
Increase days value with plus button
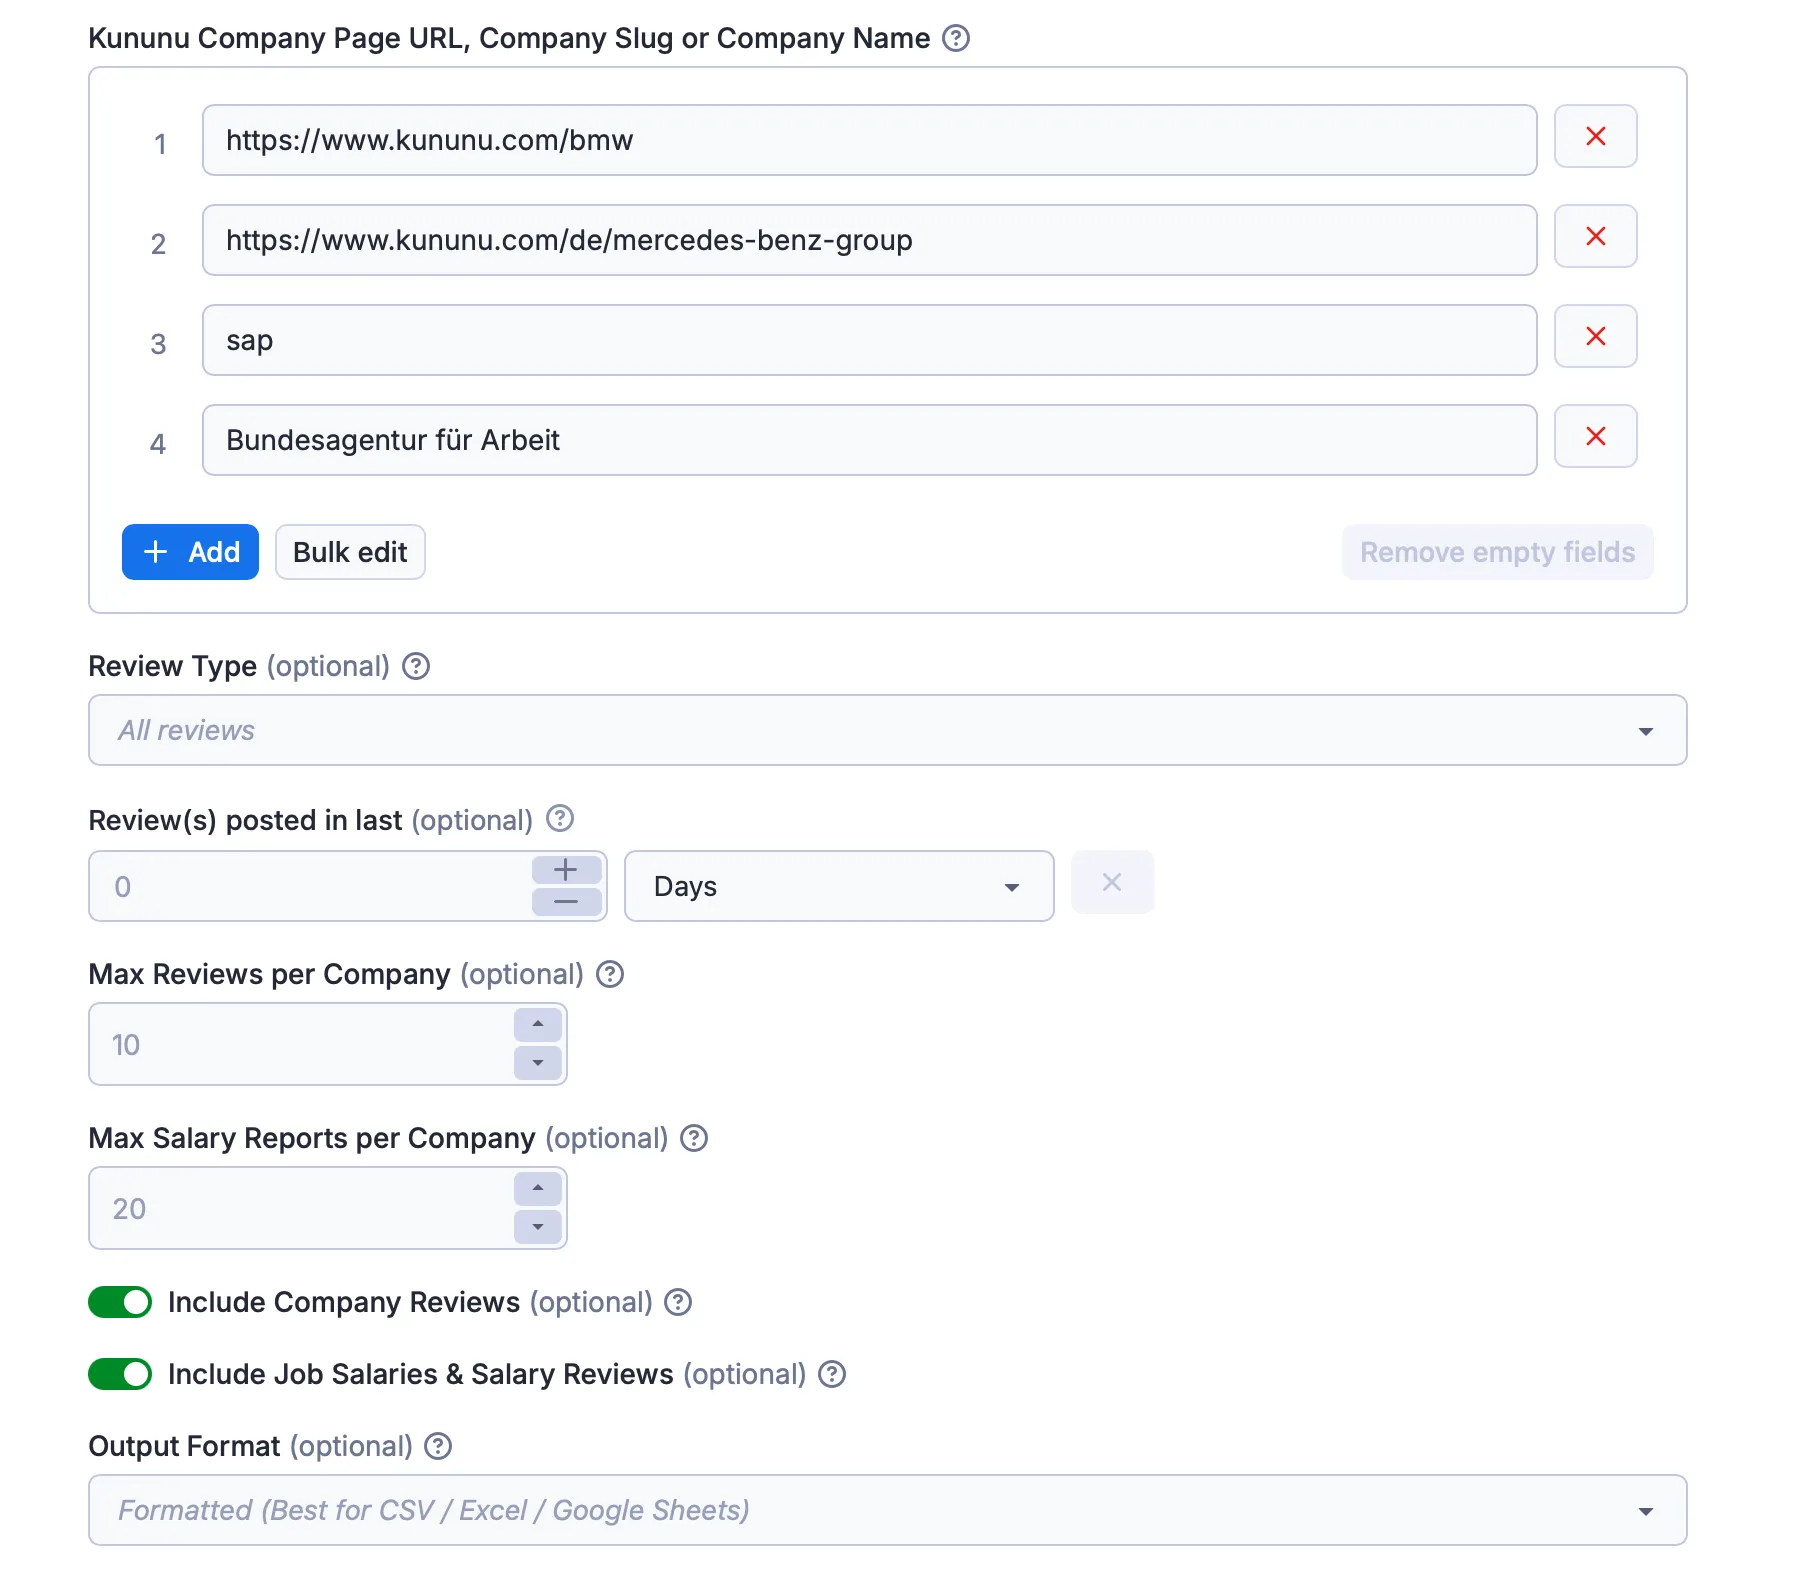566,870
